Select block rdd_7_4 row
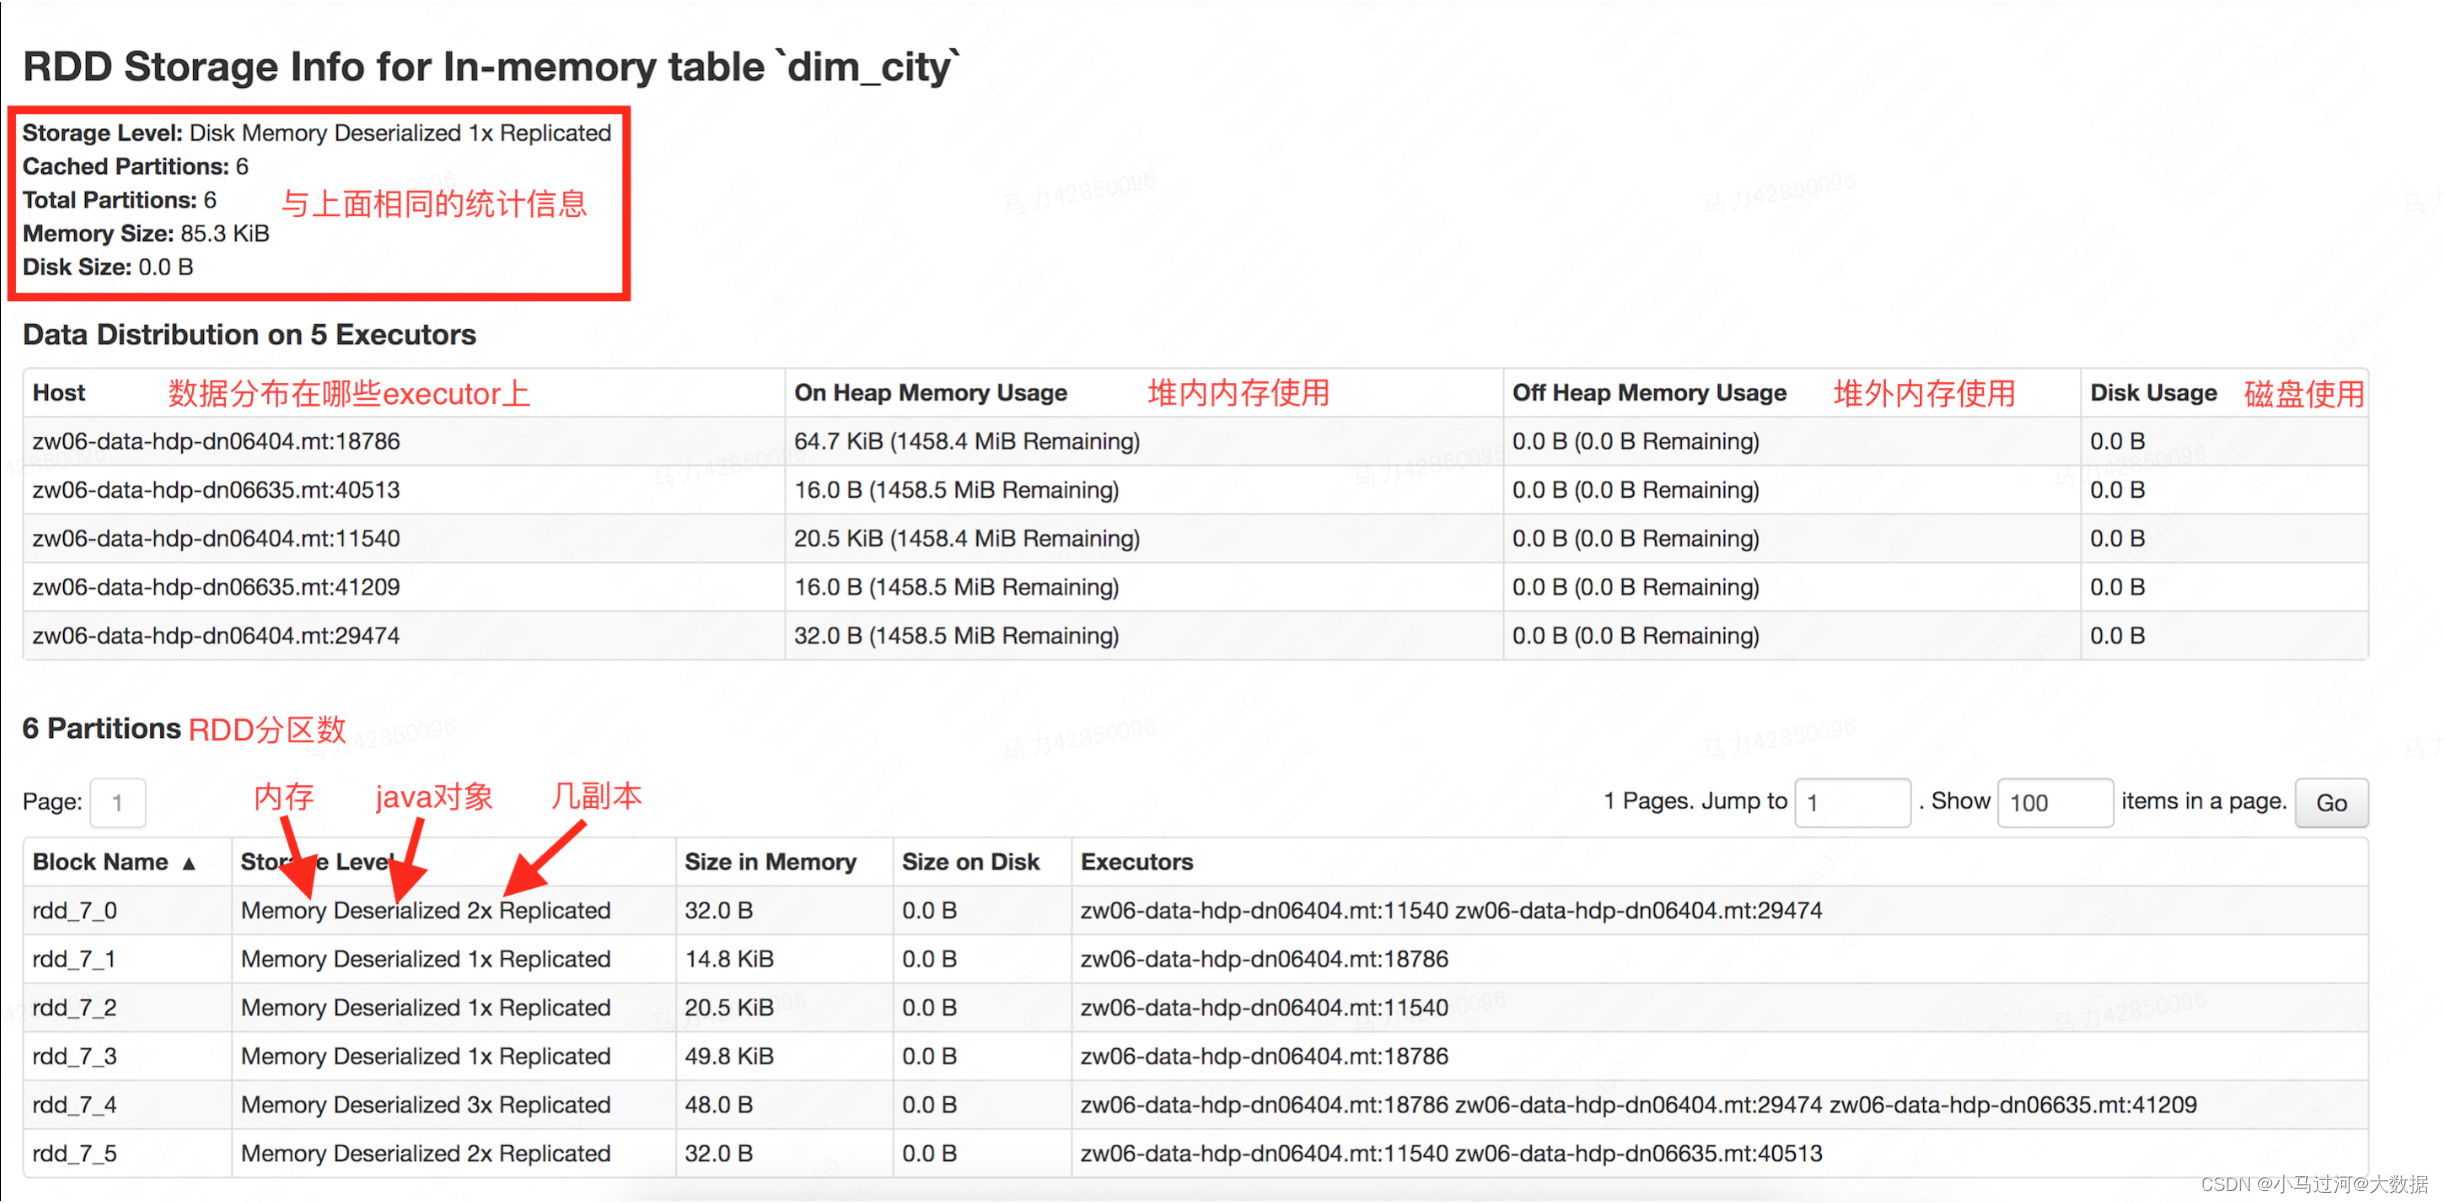This screenshot has height=1203, width=2444. coord(75,1105)
